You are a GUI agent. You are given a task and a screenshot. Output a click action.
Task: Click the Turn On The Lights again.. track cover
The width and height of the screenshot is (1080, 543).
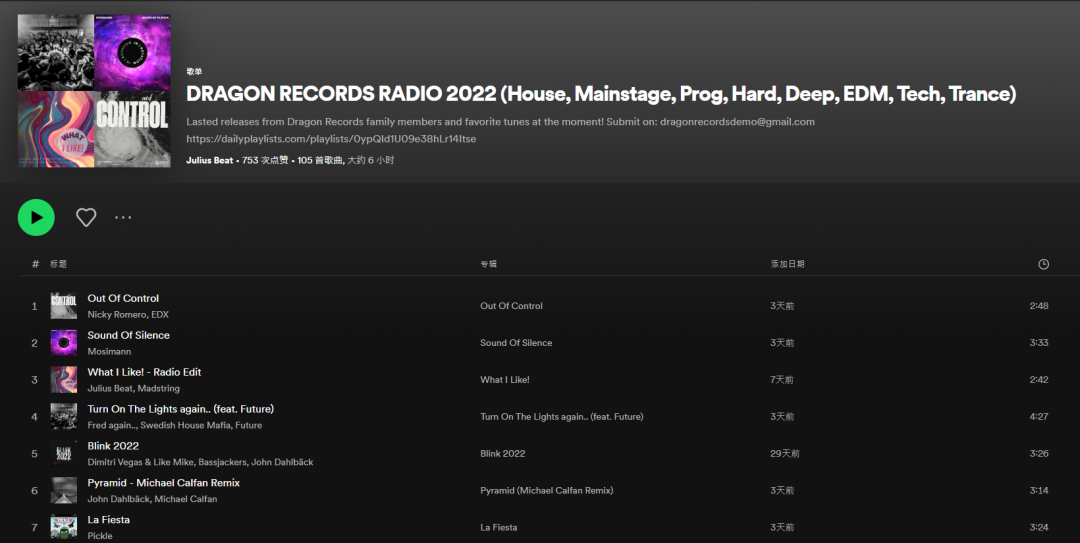point(63,417)
